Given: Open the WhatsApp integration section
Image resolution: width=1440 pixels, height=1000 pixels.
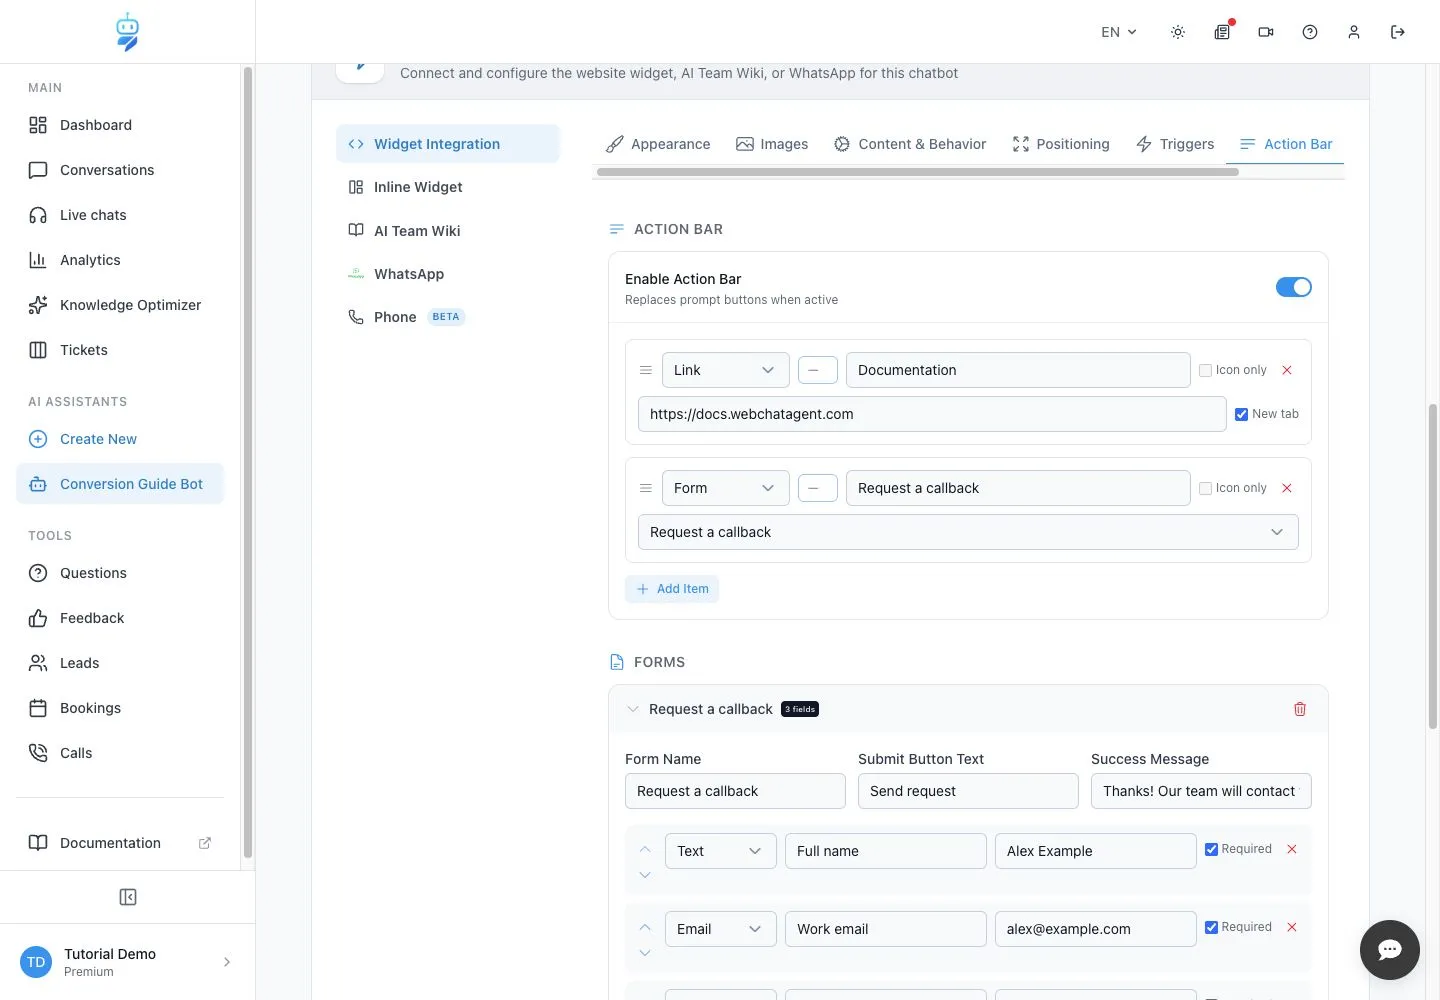Looking at the screenshot, I should tap(448, 274).
